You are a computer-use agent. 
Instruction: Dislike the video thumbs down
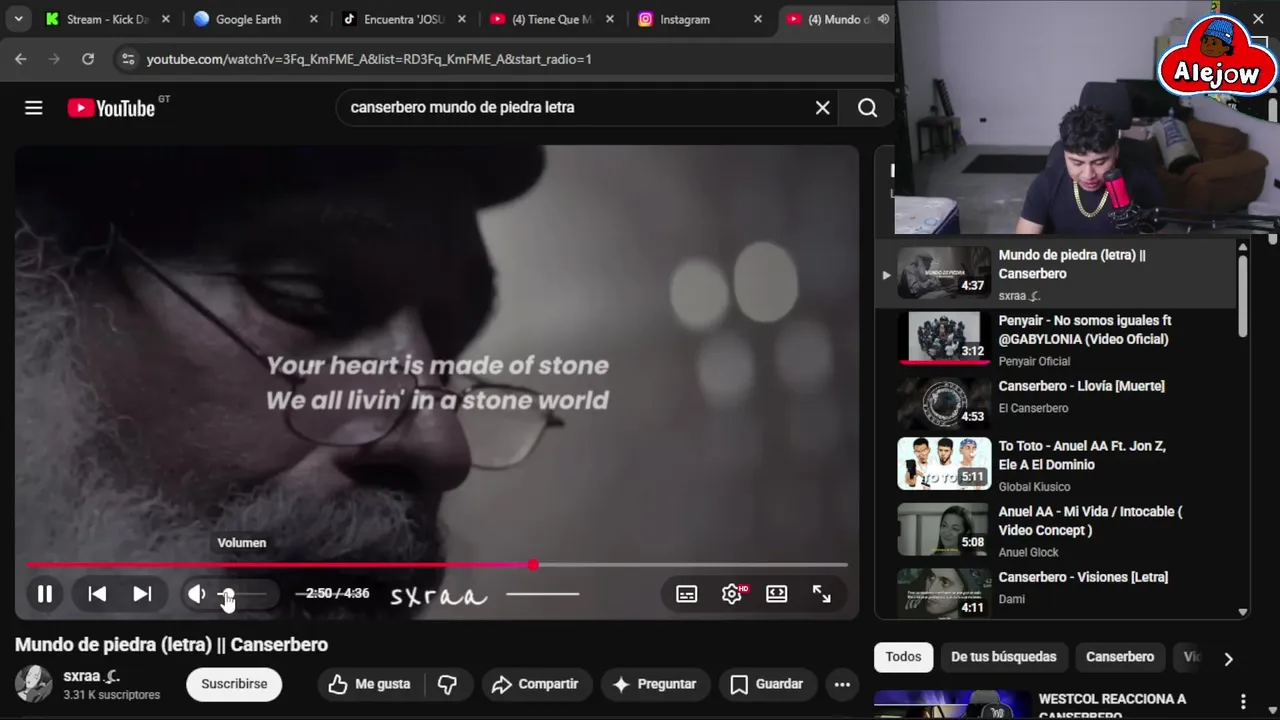447,684
